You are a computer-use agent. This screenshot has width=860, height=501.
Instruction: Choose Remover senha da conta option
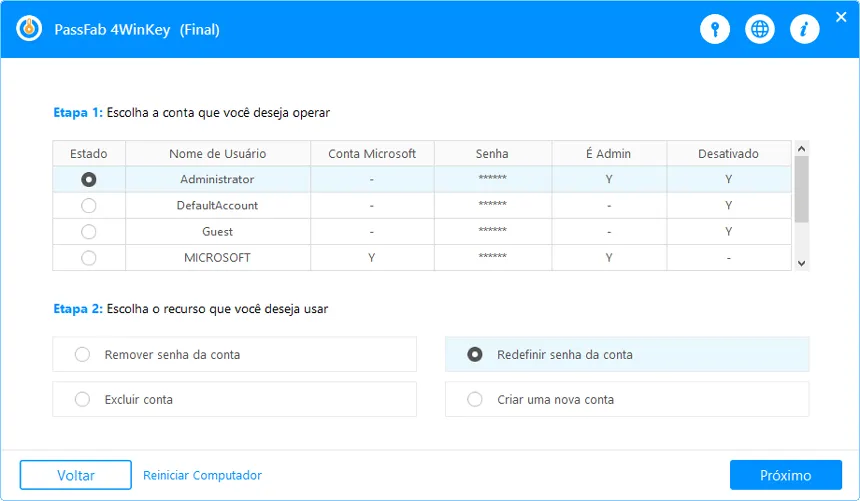tap(83, 355)
